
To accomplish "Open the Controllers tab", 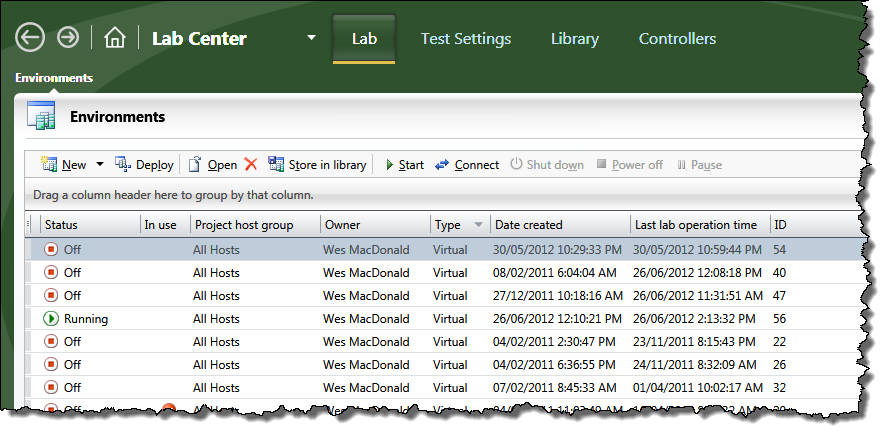I will (677, 39).
